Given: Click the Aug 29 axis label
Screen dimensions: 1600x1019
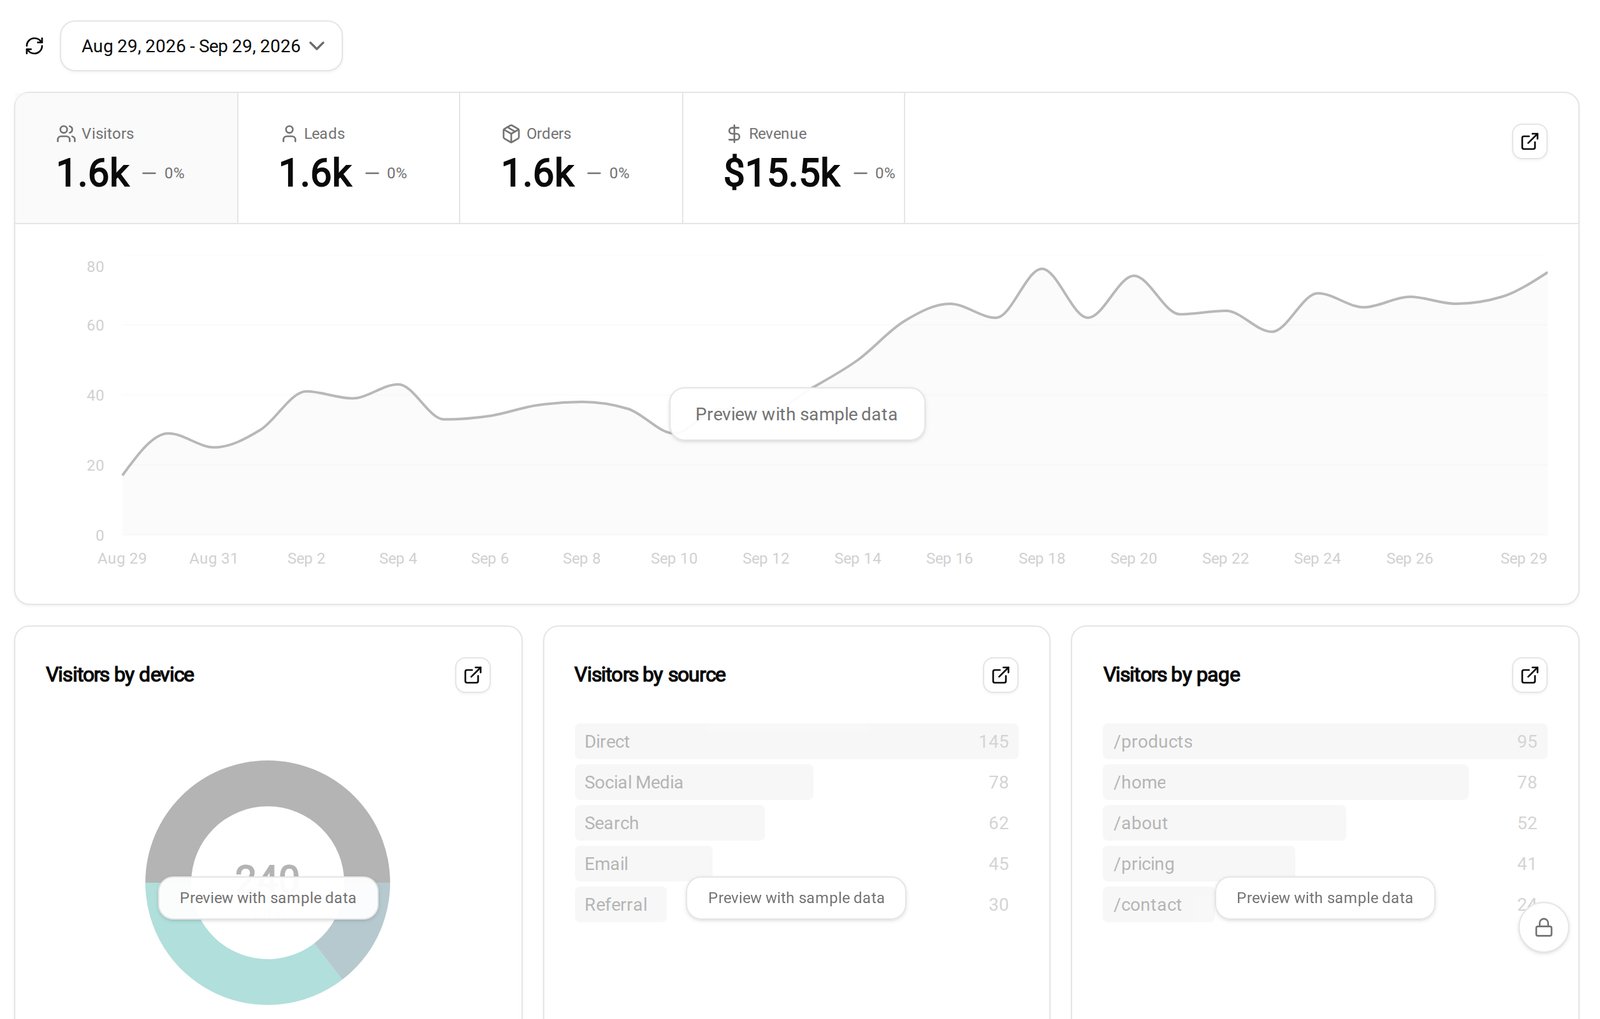Looking at the screenshot, I should pos(122,559).
